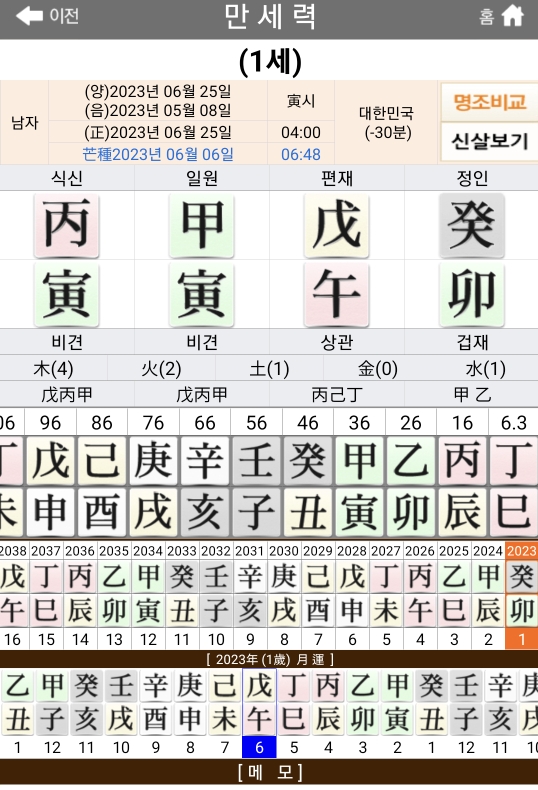Select the 96 대운 column 戊申
This screenshot has width=538, height=790.
[50, 474]
